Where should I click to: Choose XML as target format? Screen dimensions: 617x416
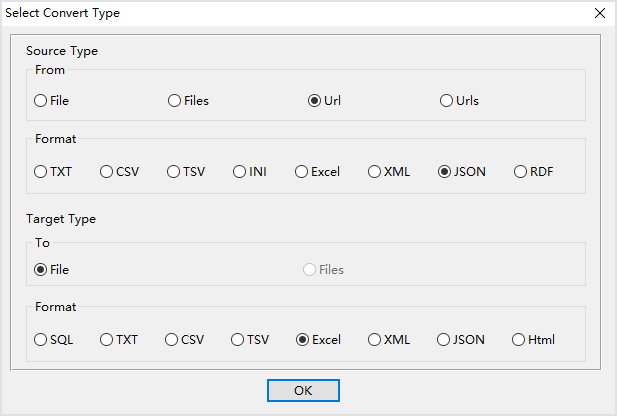point(375,340)
